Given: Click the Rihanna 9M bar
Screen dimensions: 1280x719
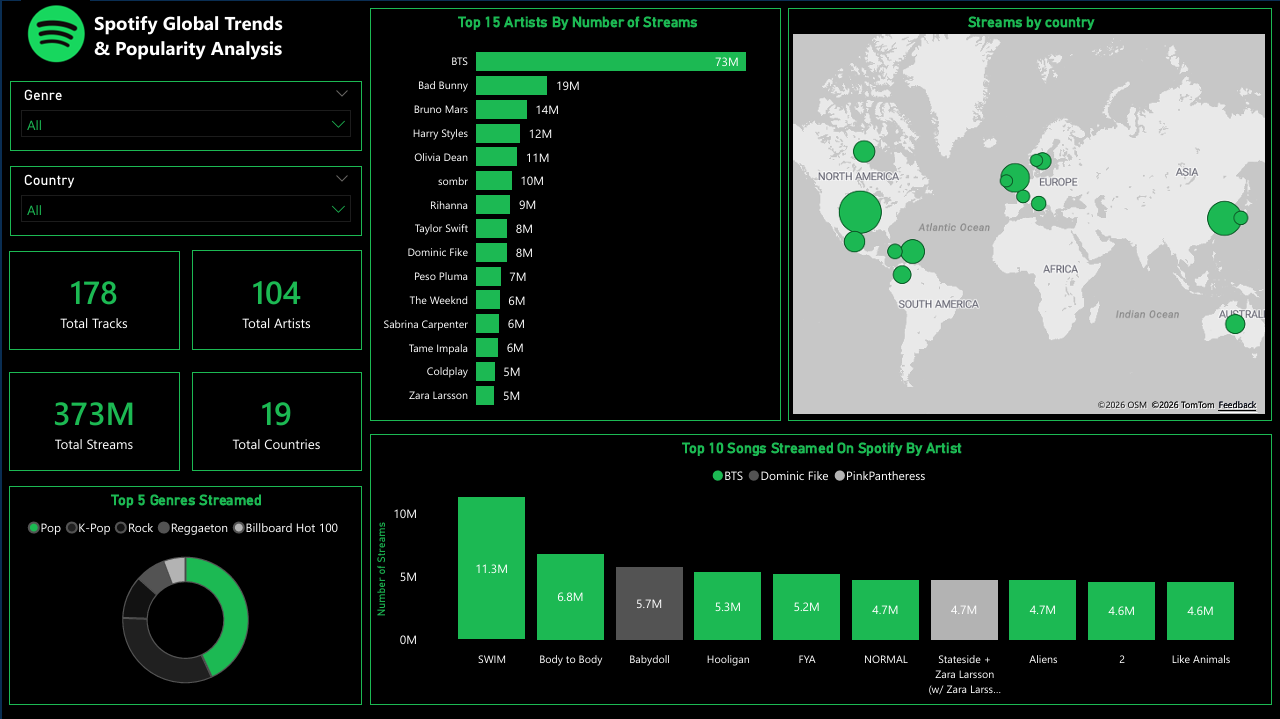Looking at the screenshot, I should 492,205.
